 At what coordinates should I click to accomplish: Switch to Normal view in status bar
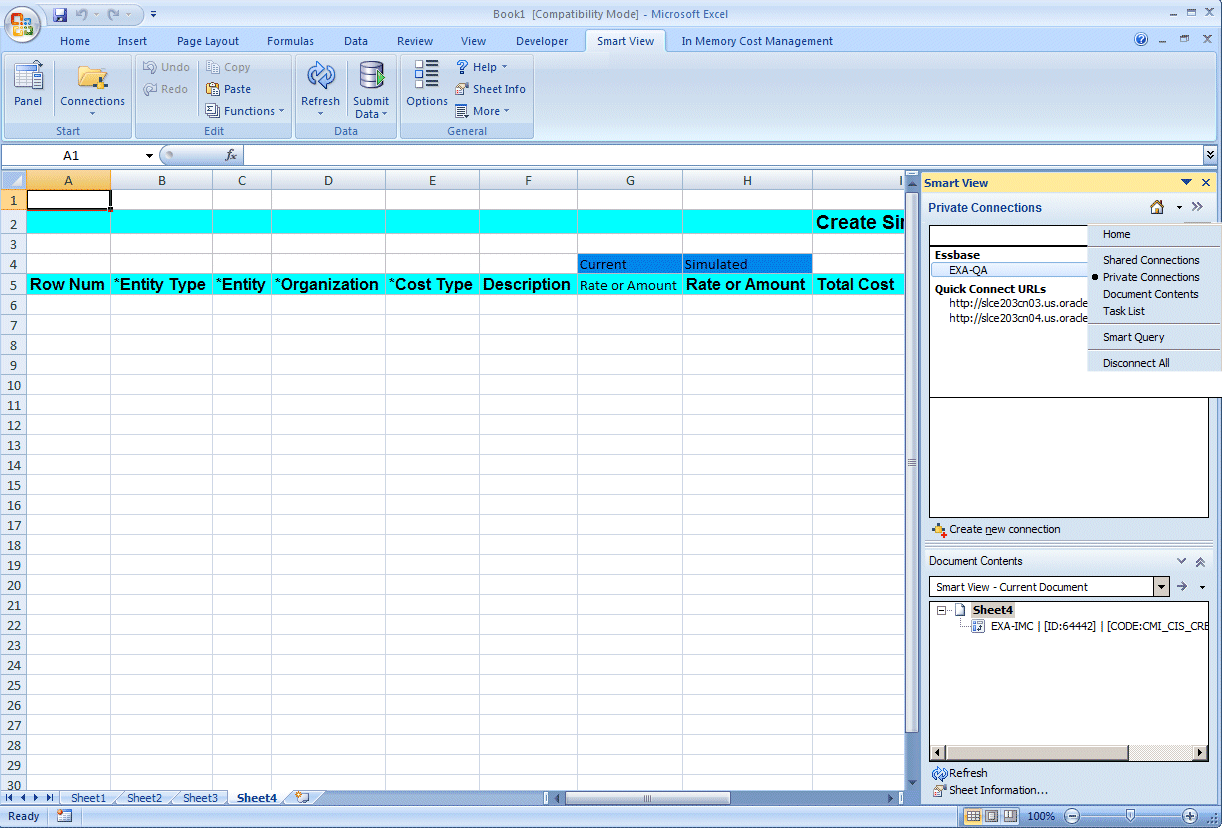[x=973, y=816]
